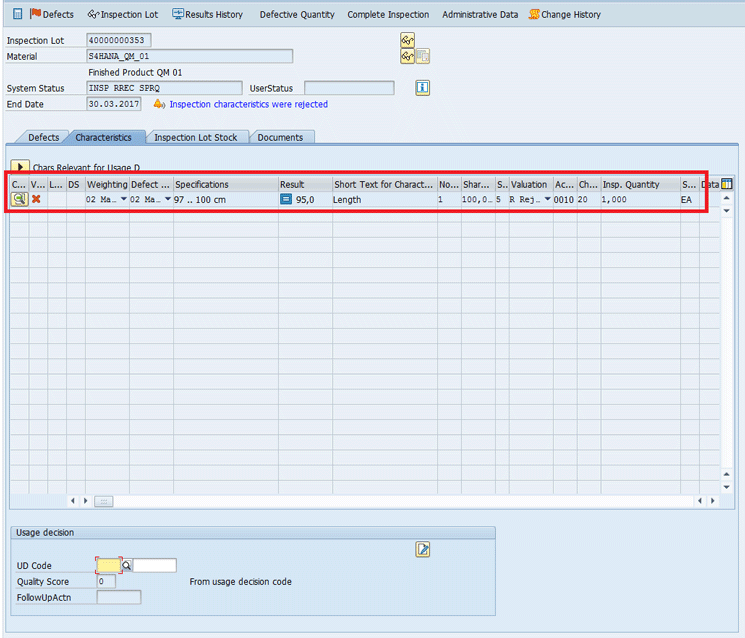Click the blue result icon next to 95,0
The height and width of the screenshot is (638, 745).
click(286, 200)
